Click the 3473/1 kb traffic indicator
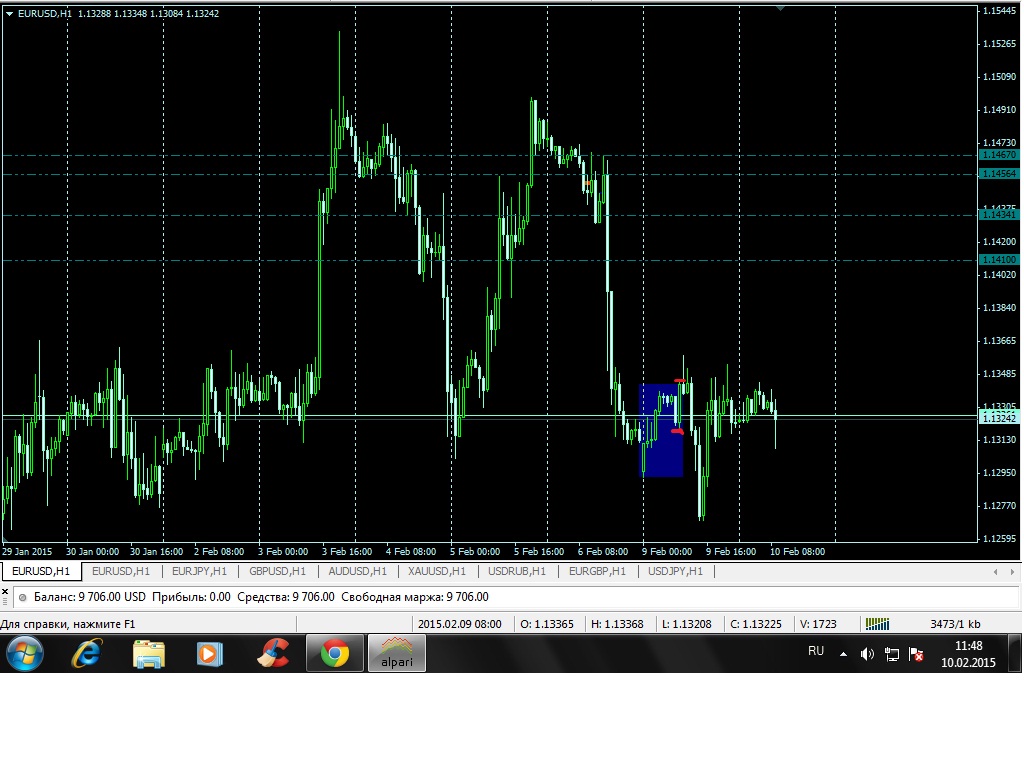1024x768 pixels. (x=955, y=624)
